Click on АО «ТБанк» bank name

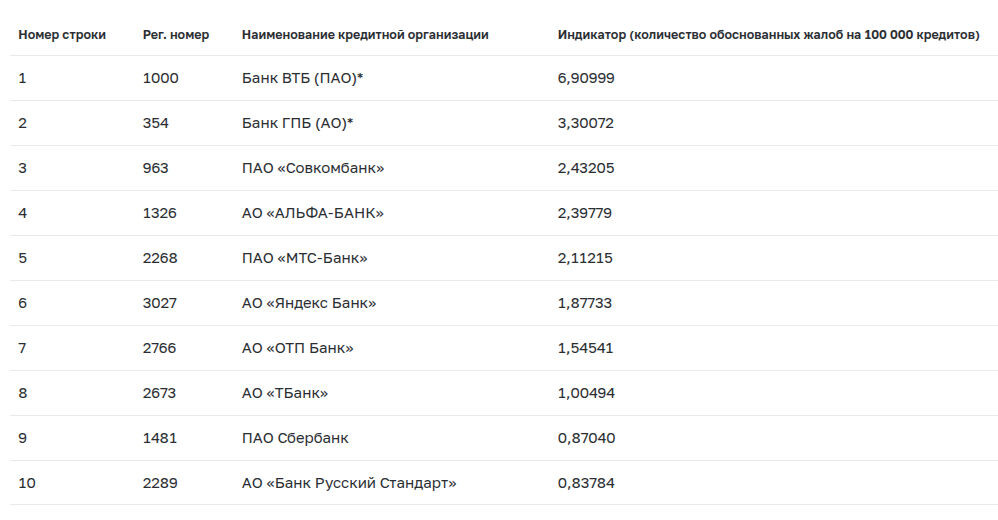click(x=285, y=393)
